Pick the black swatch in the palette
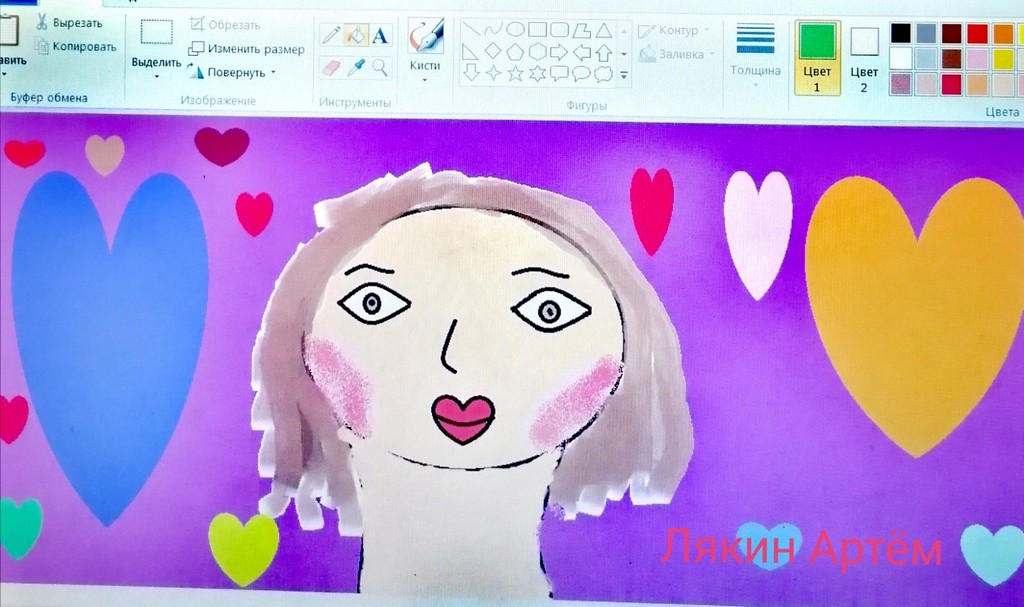The image size is (1024, 607). click(x=900, y=33)
